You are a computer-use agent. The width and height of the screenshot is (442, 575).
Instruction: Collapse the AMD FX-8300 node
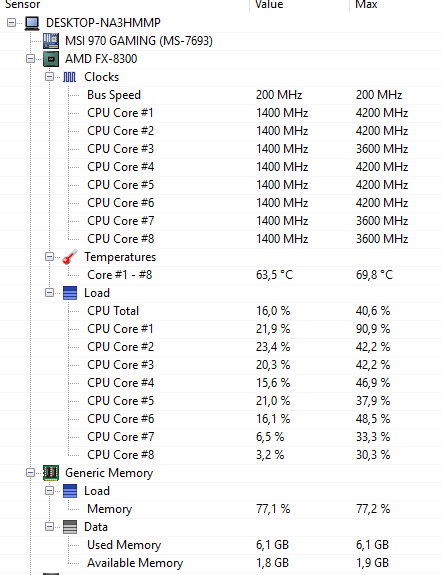click(x=30, y=59)
